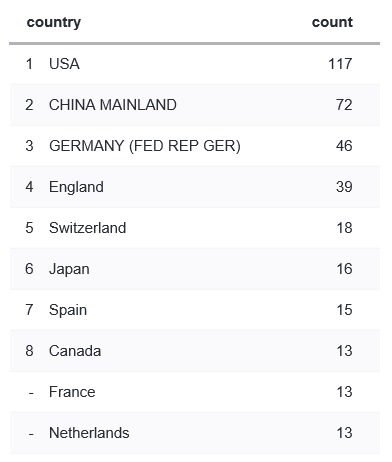Click the France country name

point(72,392)
